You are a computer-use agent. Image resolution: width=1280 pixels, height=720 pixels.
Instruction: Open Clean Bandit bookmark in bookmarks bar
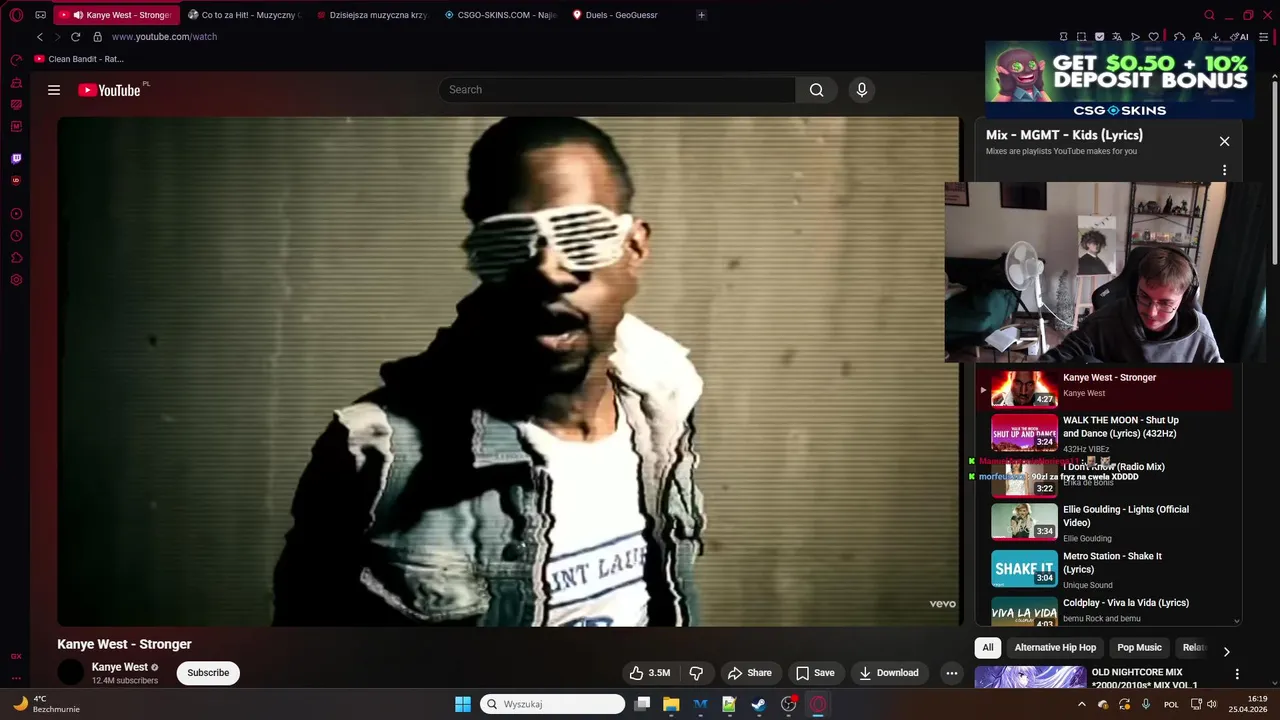pos(79,59)
